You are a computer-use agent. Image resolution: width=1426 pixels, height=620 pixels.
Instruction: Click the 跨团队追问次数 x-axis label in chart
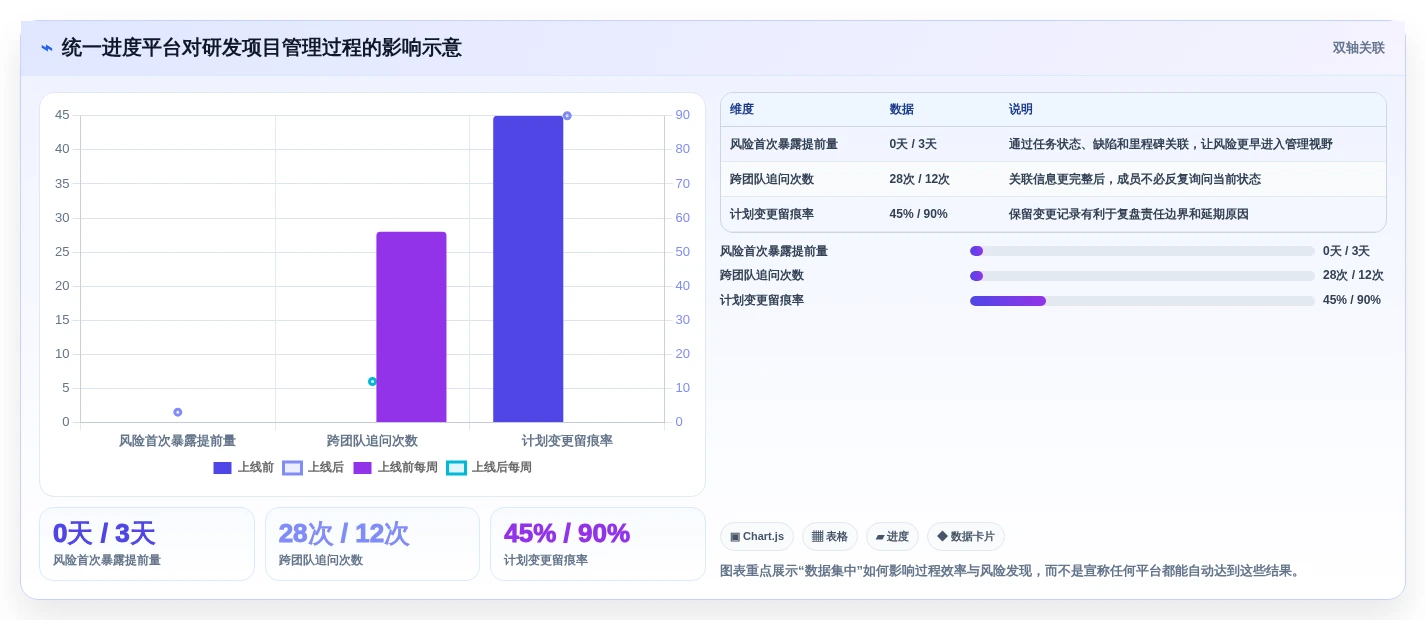pos(372,441)
